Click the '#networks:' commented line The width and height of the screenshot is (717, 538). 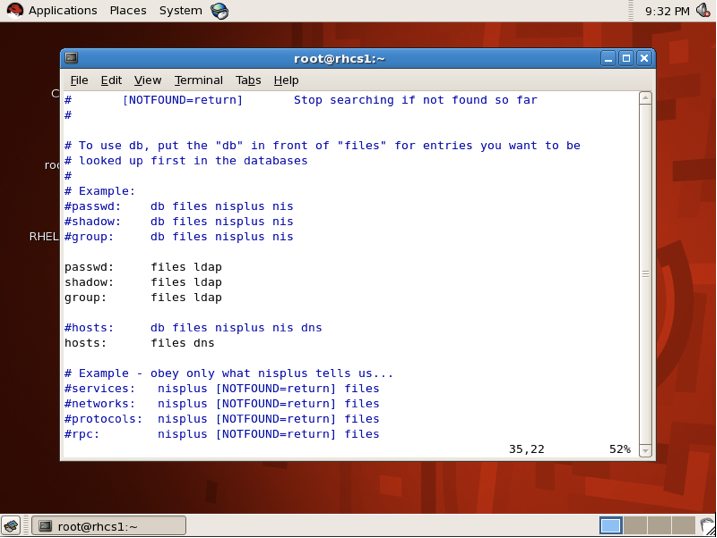pos(222,404)
